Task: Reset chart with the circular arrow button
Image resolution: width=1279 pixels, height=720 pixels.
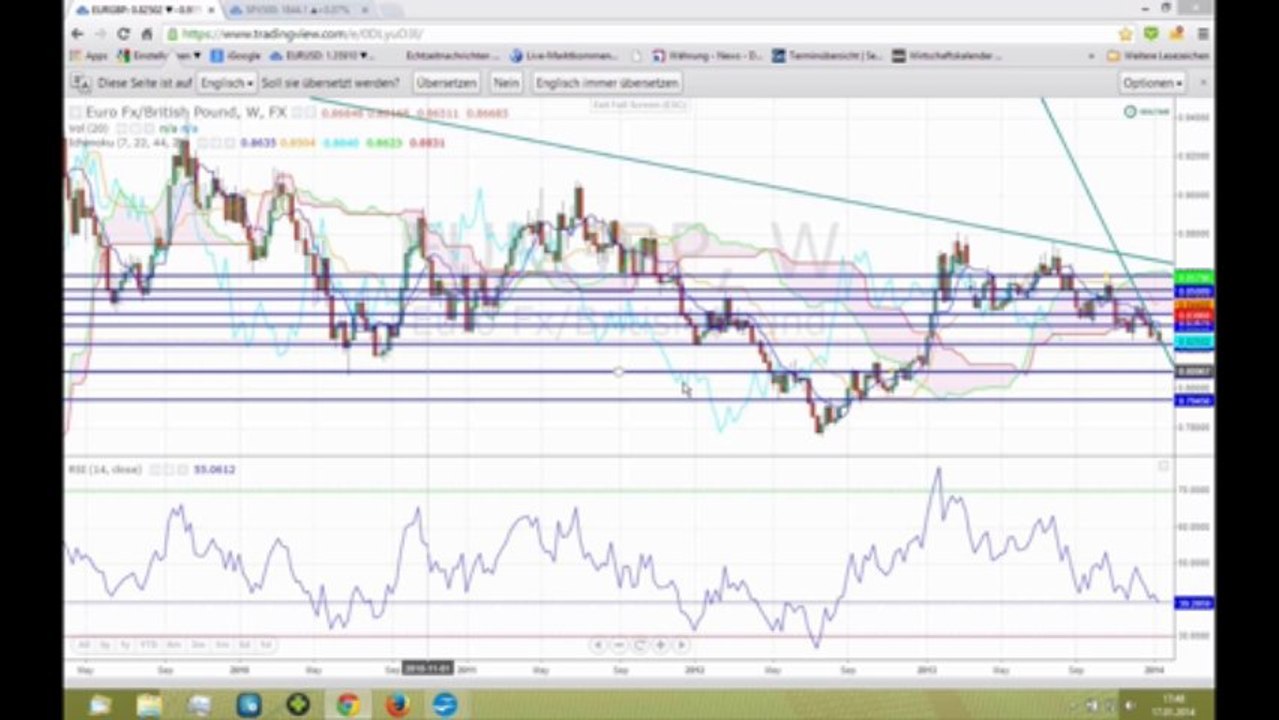Action: pos(639,645)
